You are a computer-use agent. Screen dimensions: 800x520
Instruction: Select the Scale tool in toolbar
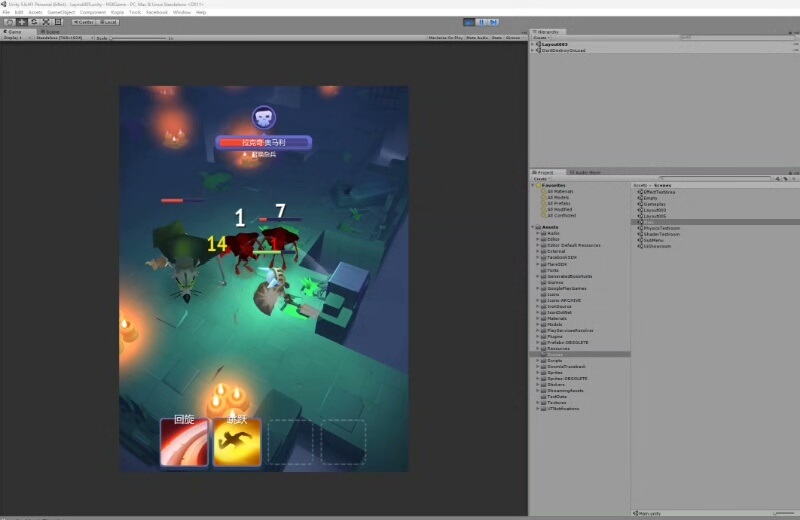[x=45, y=21]
